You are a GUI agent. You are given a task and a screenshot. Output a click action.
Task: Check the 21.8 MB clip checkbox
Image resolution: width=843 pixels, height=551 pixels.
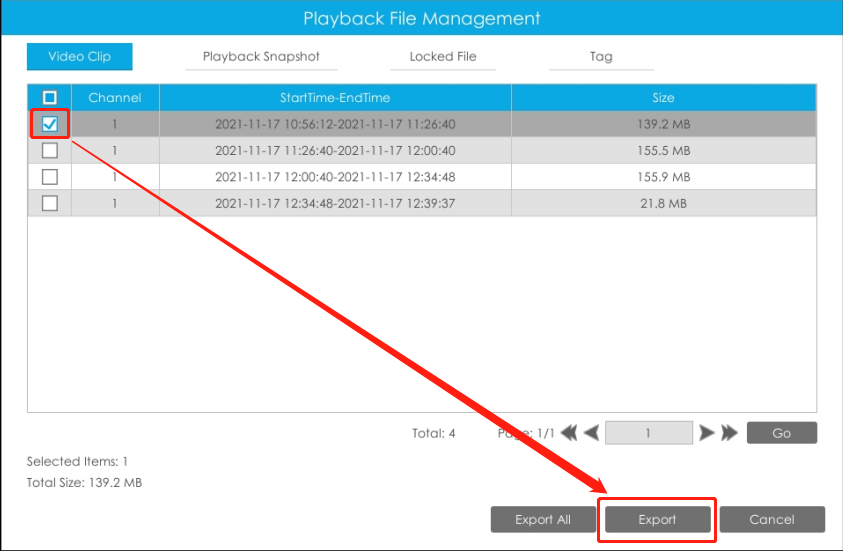pyautogui.click(x=49, y=203)
